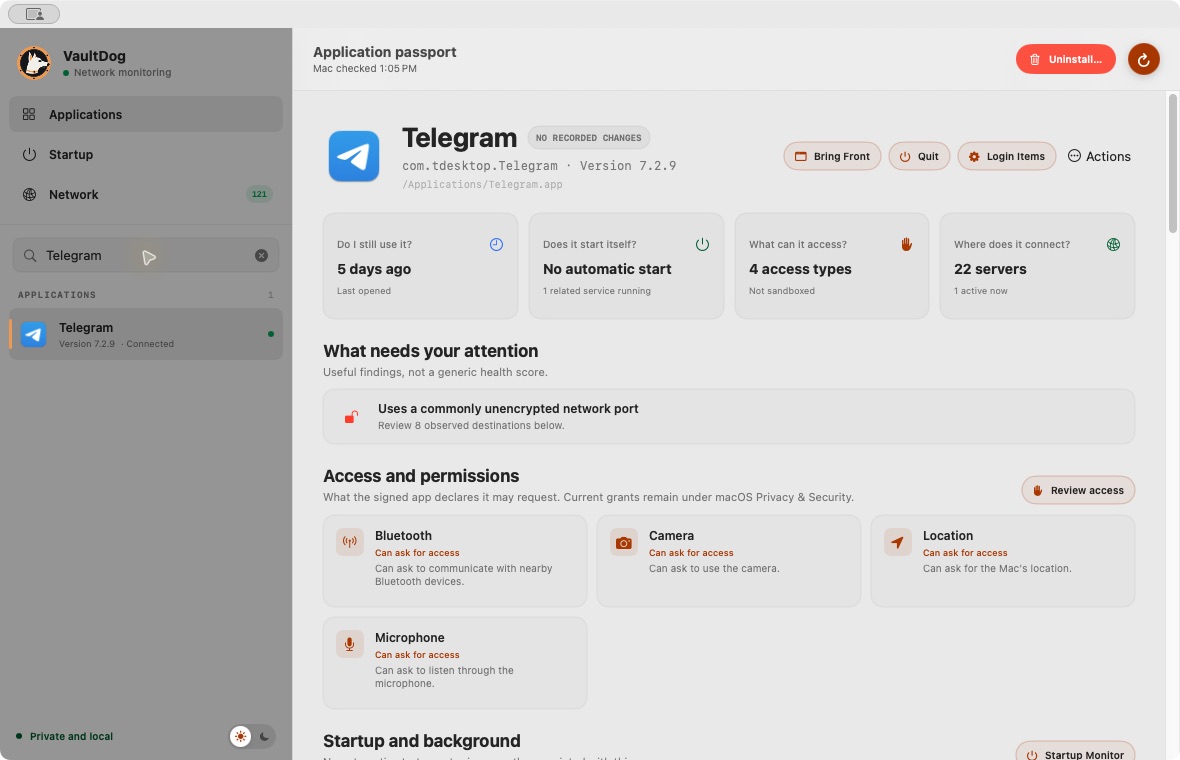Click the Location arrow icon
Screen dimensions: 1180x760
tap(898, 542)
